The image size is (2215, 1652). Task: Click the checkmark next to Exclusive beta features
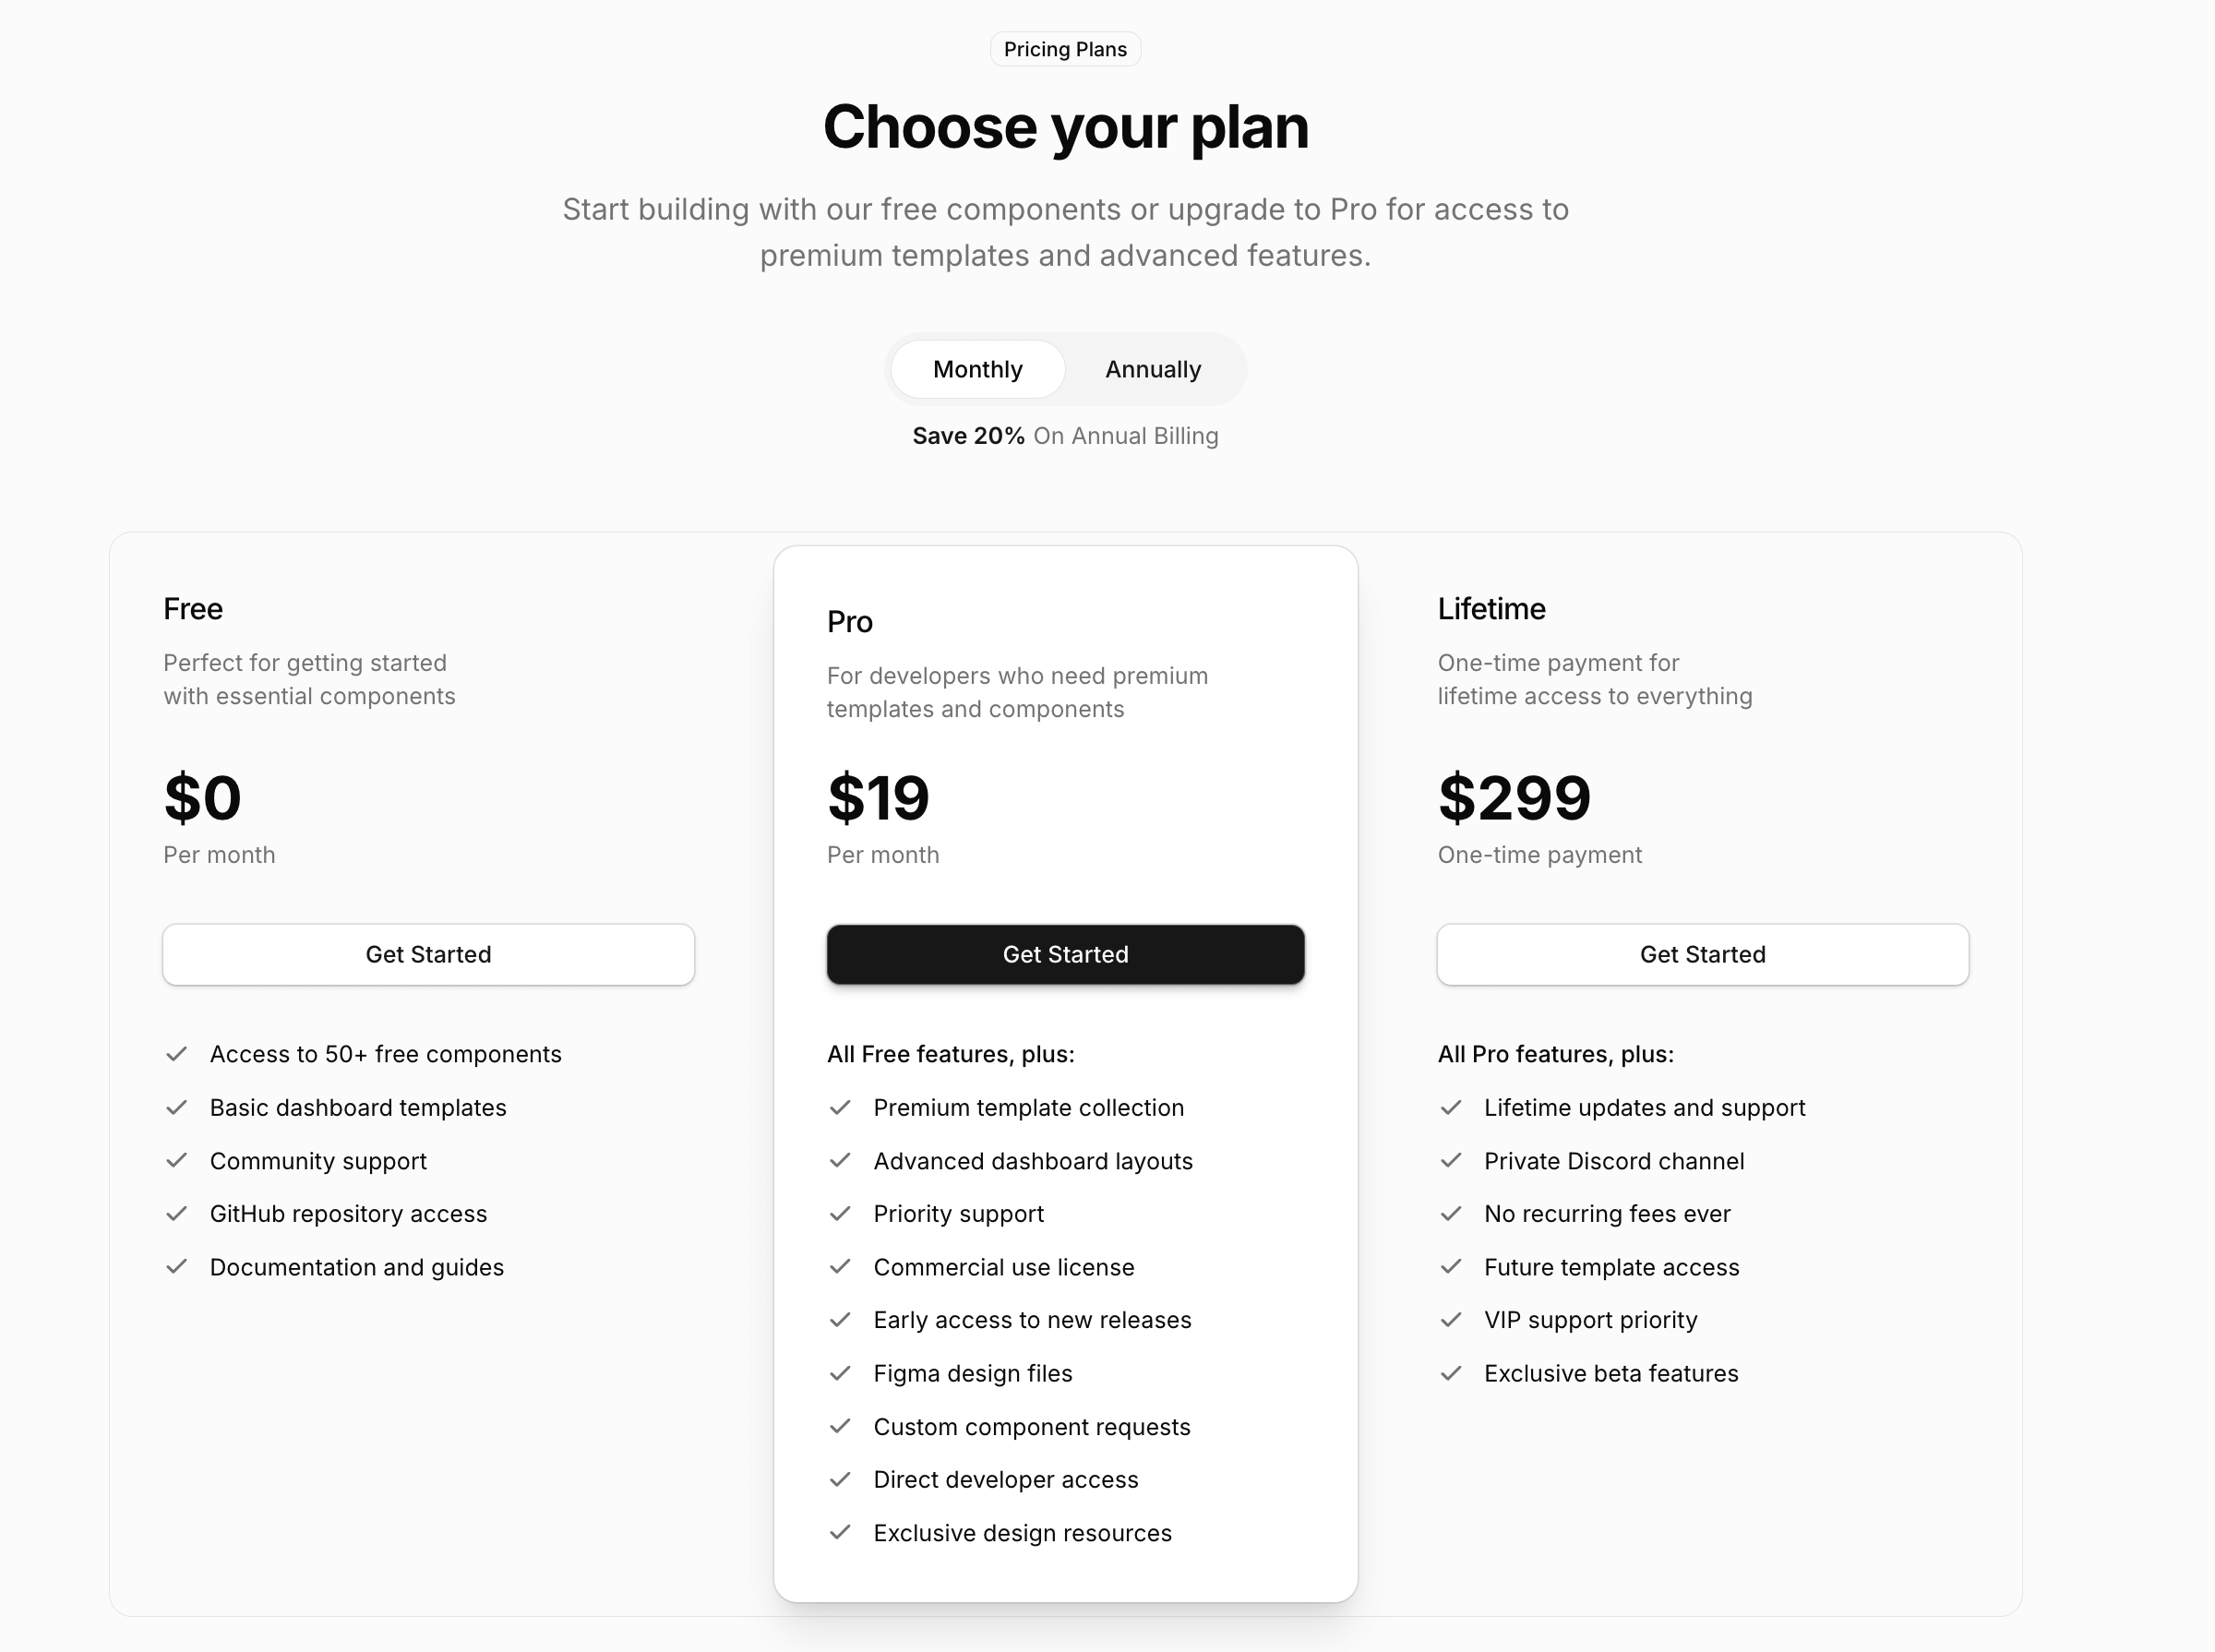[1452, 1373]
